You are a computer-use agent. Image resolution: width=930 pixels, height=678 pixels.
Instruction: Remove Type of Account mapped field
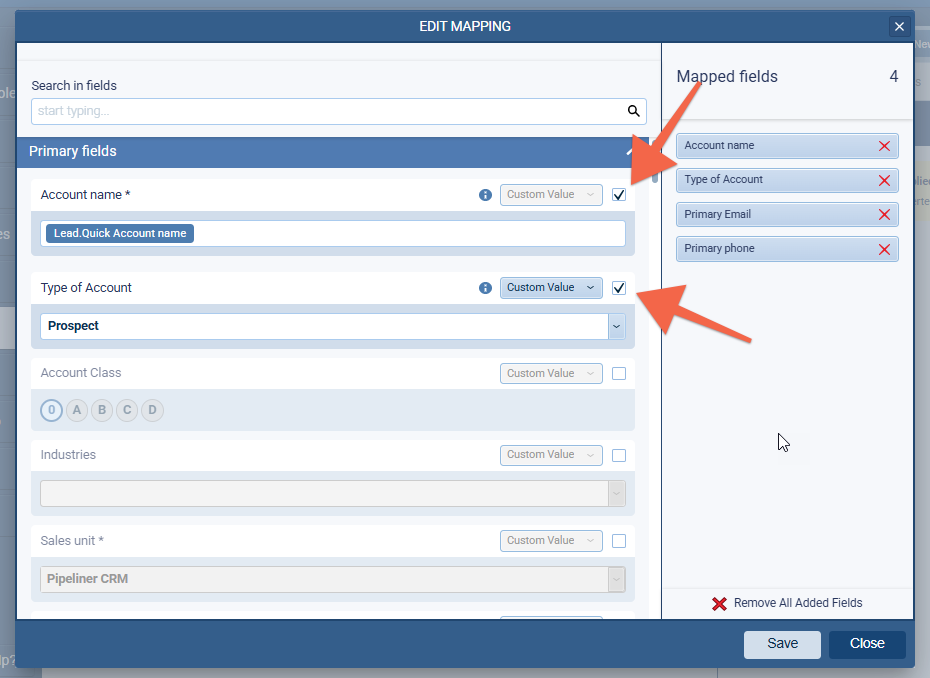pyautogui.click(x=884, y=181)
